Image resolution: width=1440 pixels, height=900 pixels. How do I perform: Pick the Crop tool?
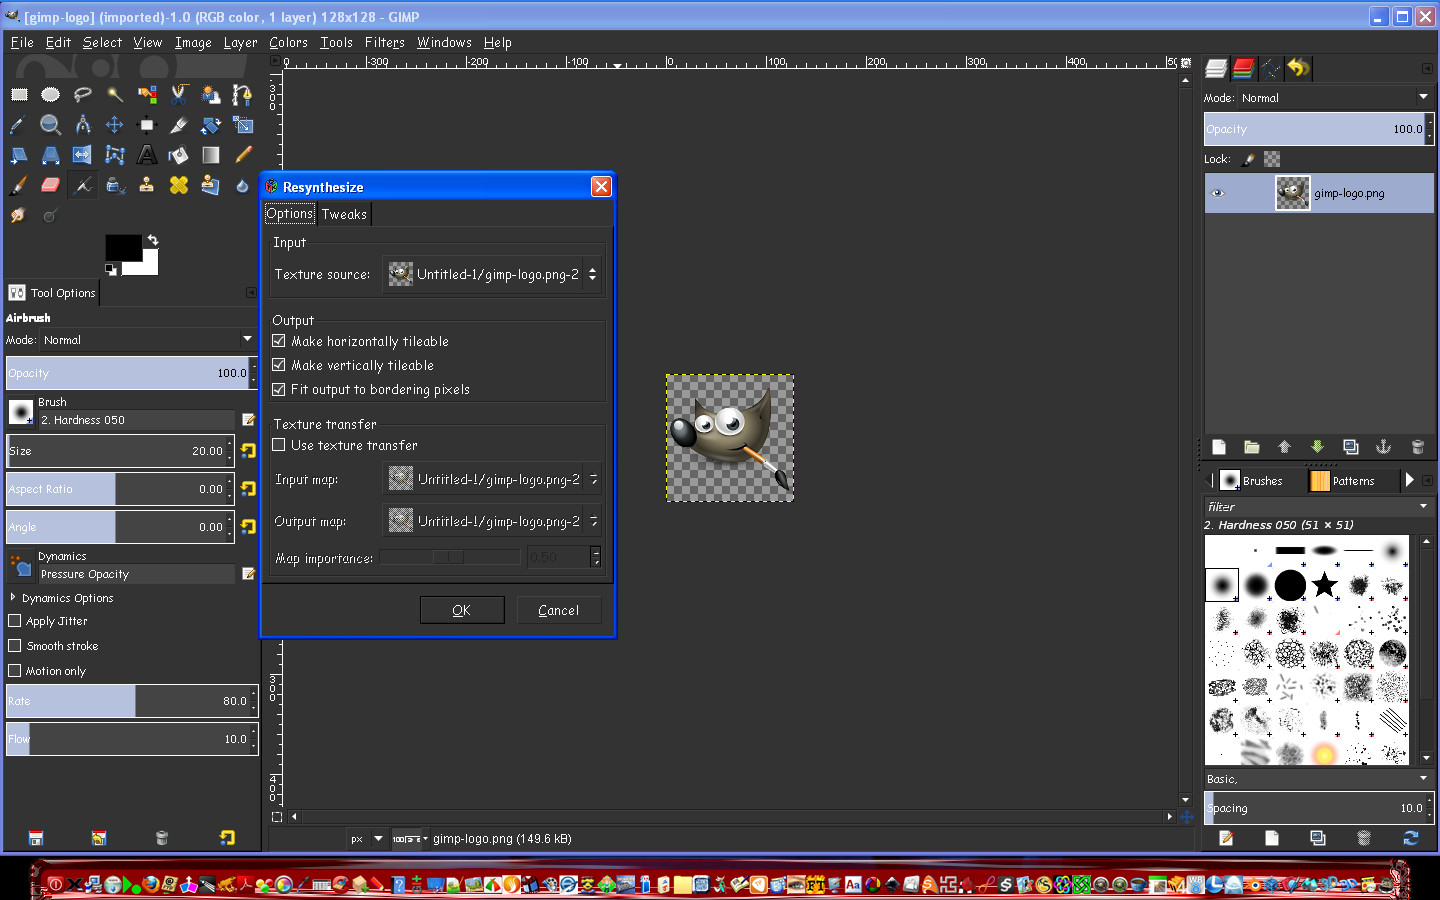[179, 125]
